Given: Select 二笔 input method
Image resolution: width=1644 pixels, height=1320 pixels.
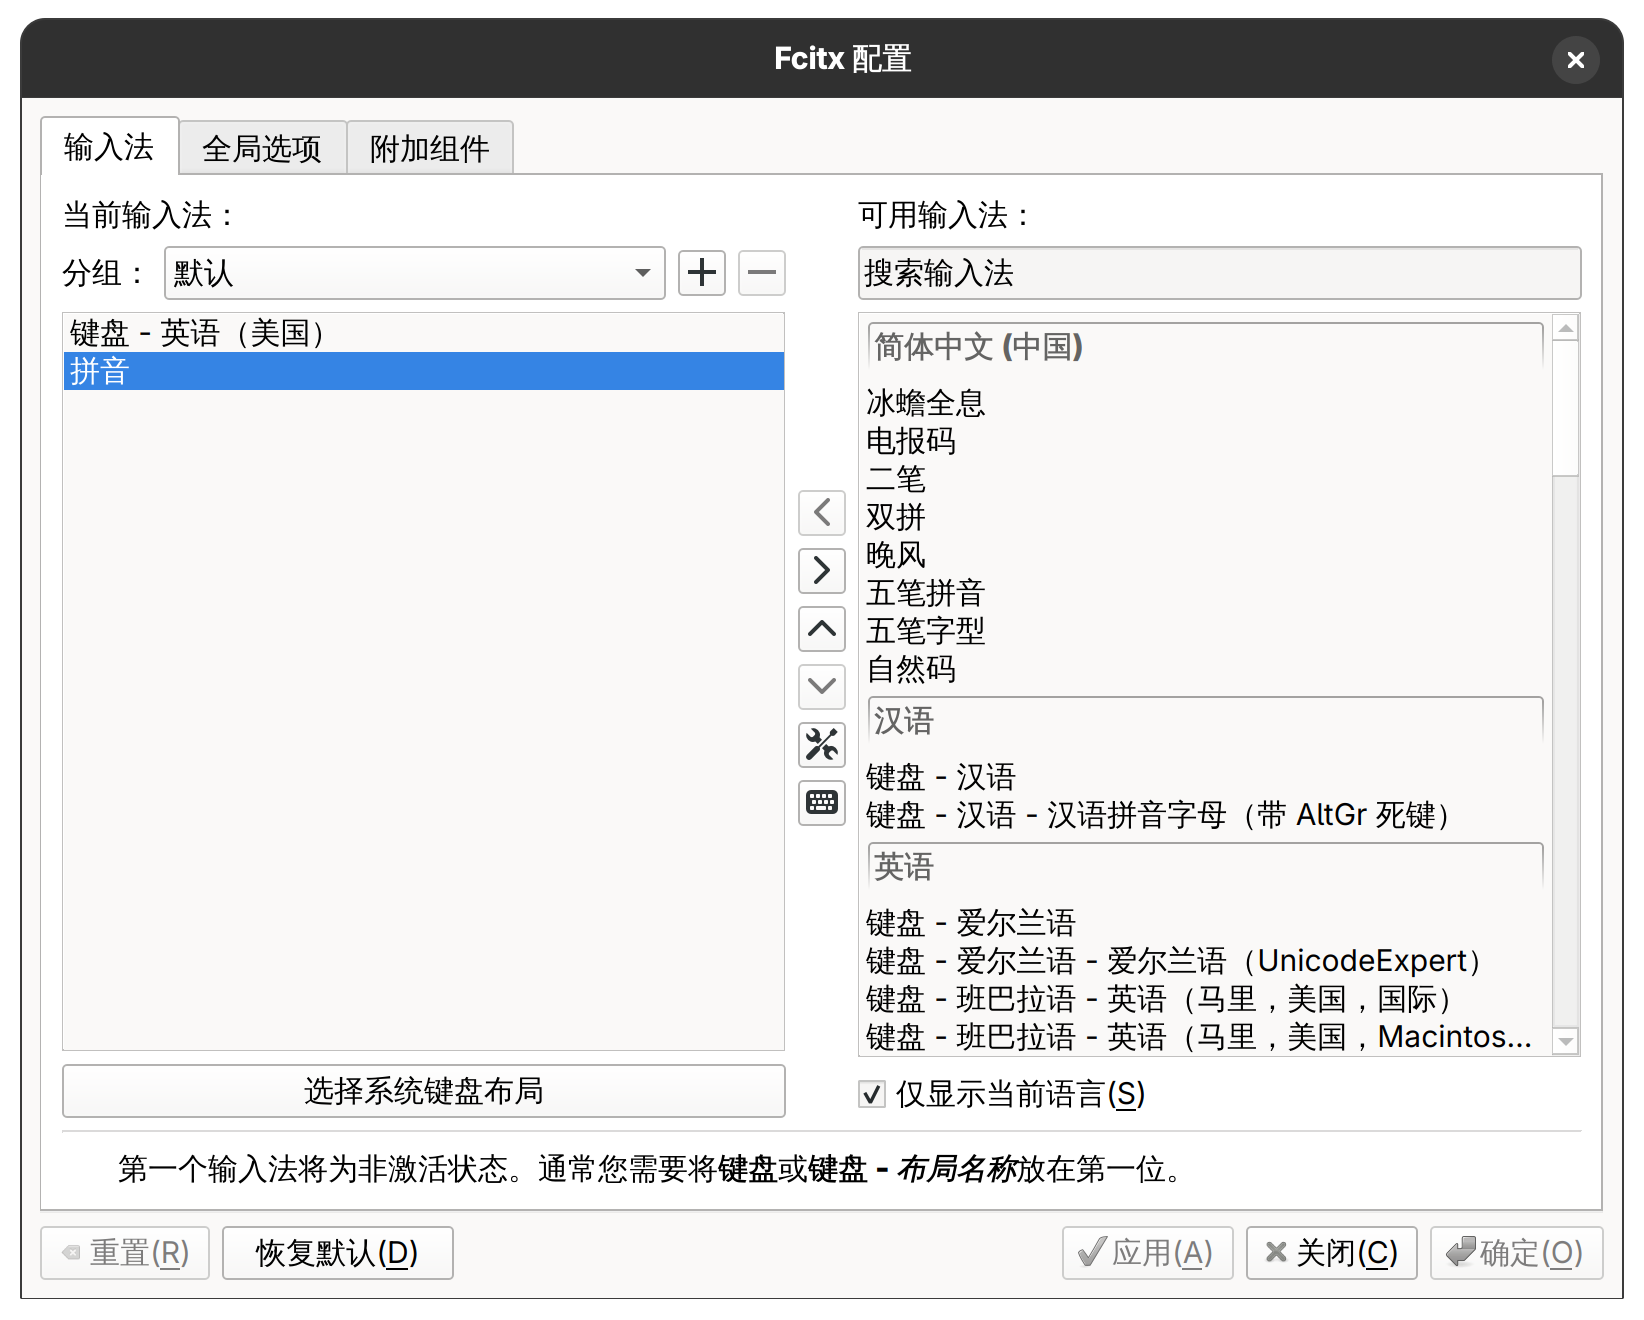Looking at the screenshot, I should pos(1205,479).
